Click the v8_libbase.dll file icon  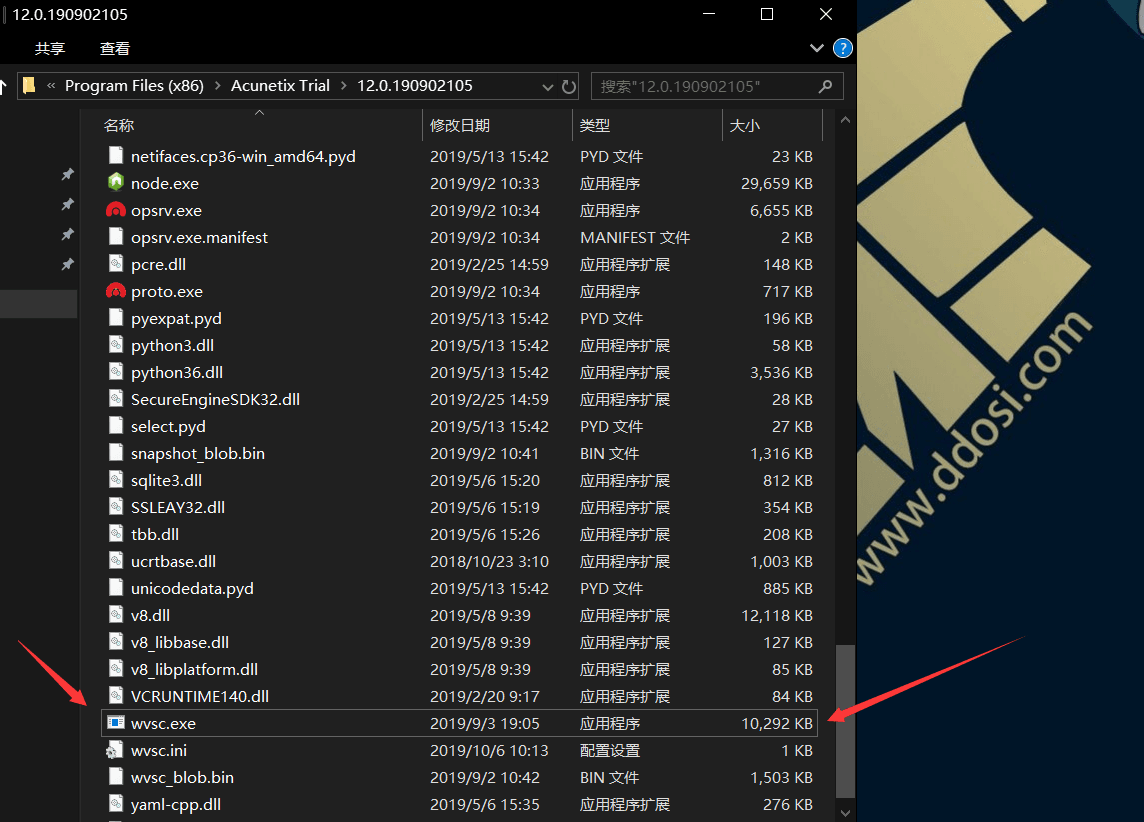pos(115,641)
